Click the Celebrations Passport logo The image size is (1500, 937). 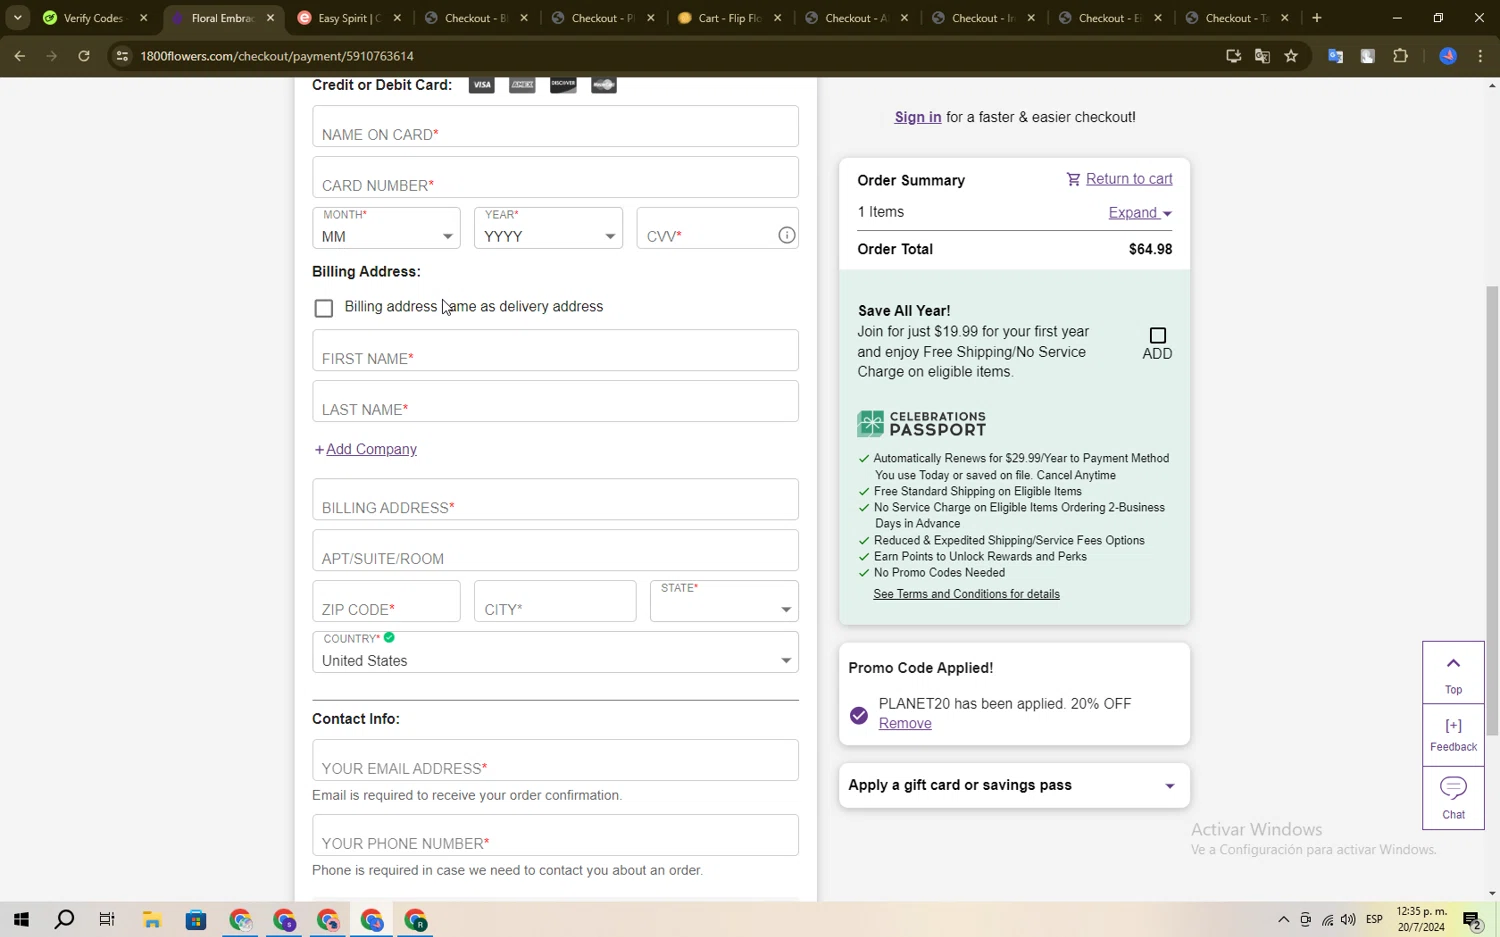click(921, 424)
